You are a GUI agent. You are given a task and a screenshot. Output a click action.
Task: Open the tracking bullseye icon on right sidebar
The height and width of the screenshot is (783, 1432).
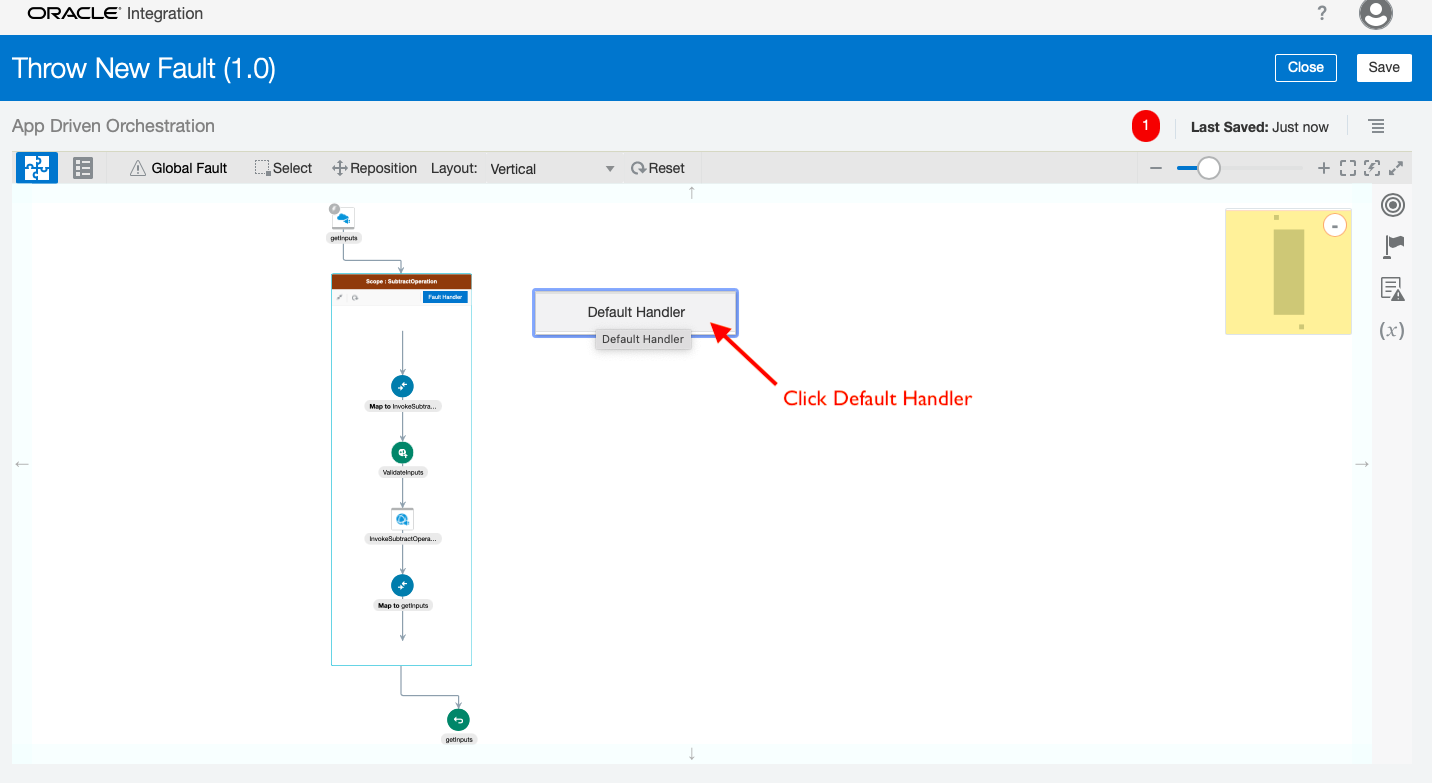1393,205
